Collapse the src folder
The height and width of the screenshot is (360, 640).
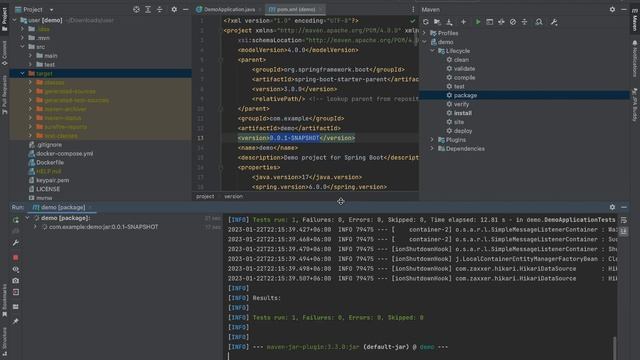pos(22,47)
